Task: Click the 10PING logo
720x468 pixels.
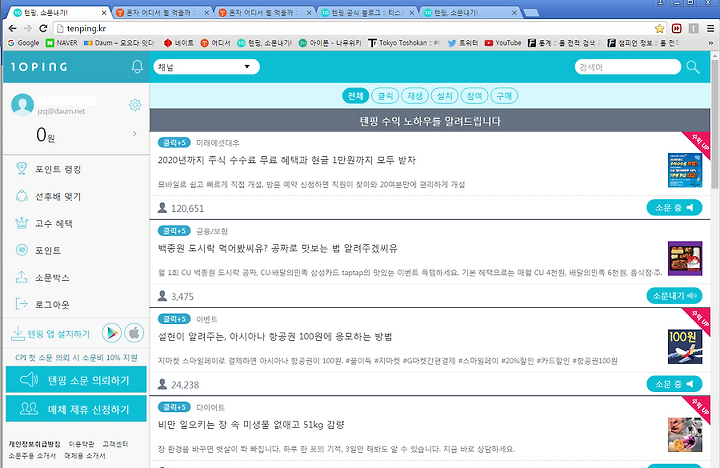Action: [39, 67]
